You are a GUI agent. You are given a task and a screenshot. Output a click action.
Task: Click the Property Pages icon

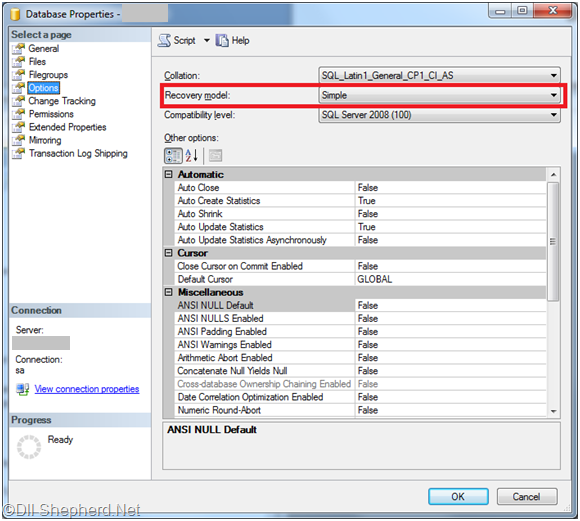[x=215, y=156]
